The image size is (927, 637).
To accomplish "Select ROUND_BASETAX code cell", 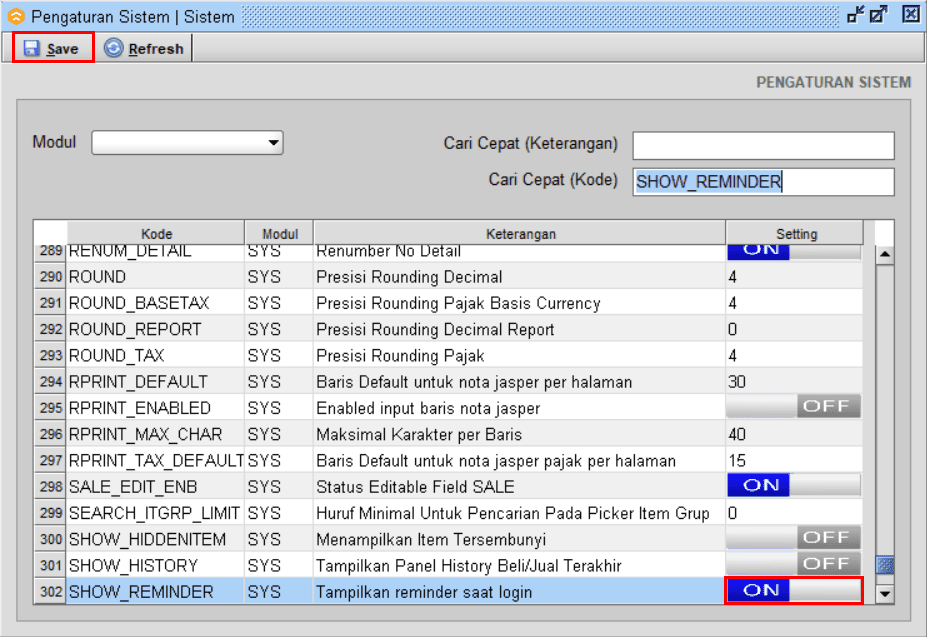I will pos(155,303).
